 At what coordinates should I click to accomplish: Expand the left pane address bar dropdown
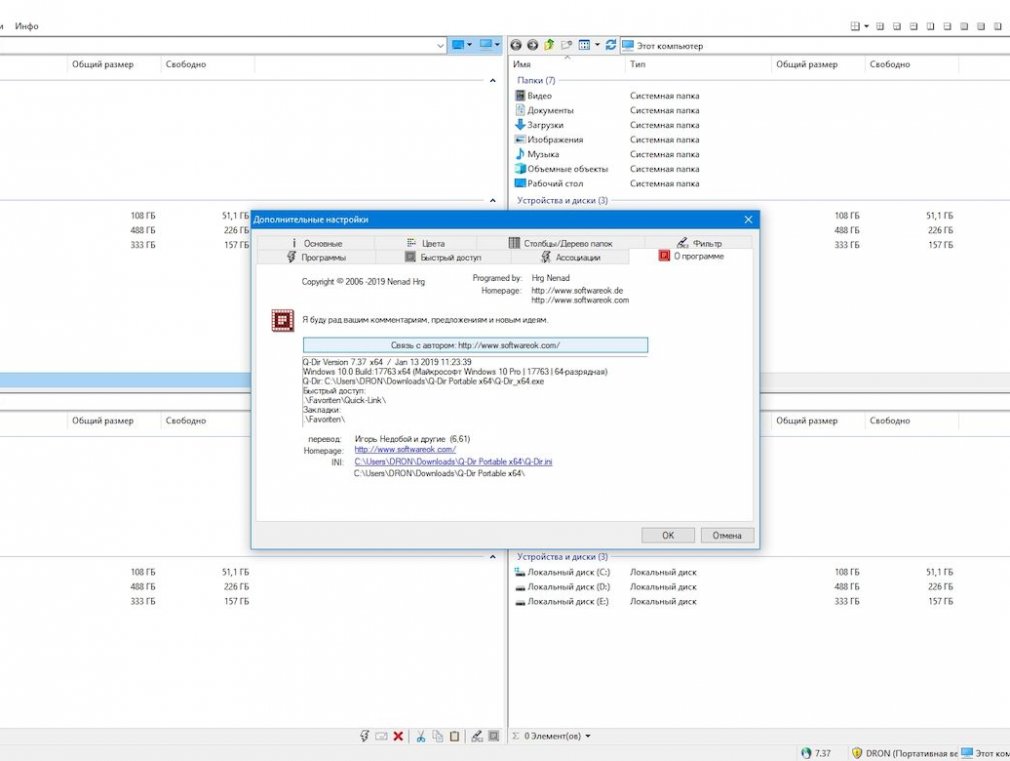pyautogui.click(x=441, y=46)
